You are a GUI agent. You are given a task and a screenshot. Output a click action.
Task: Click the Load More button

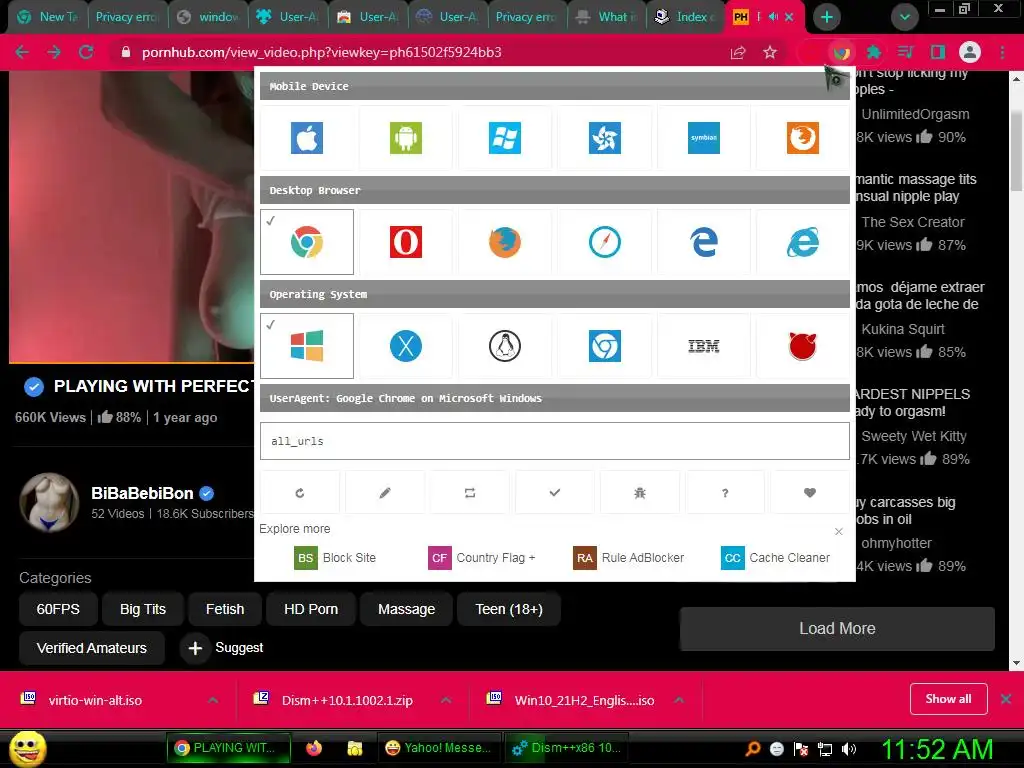point(837,628)
